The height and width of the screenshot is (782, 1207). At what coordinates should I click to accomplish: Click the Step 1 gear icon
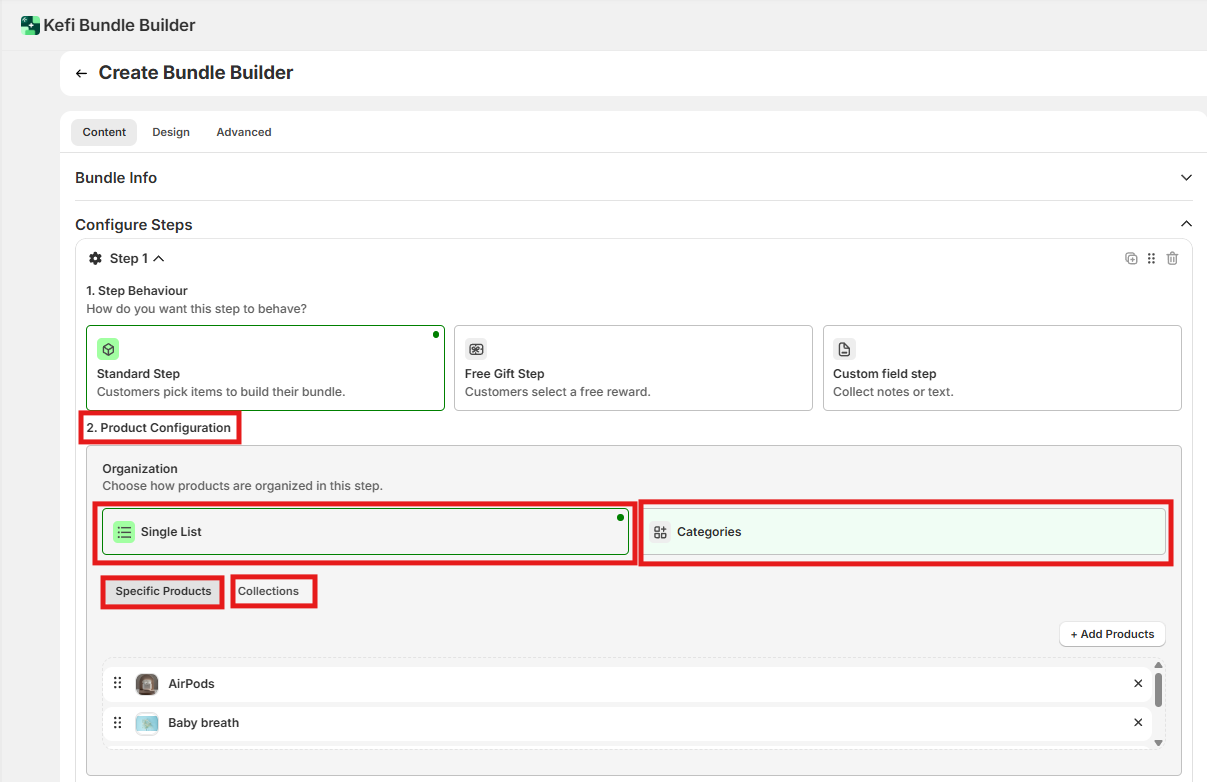(x=95, y=258)
